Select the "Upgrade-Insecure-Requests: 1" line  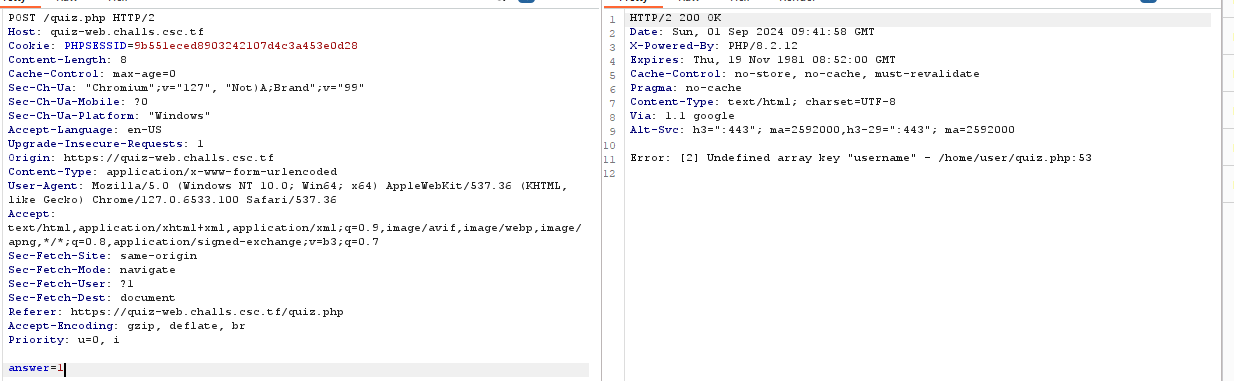(106, 144)
